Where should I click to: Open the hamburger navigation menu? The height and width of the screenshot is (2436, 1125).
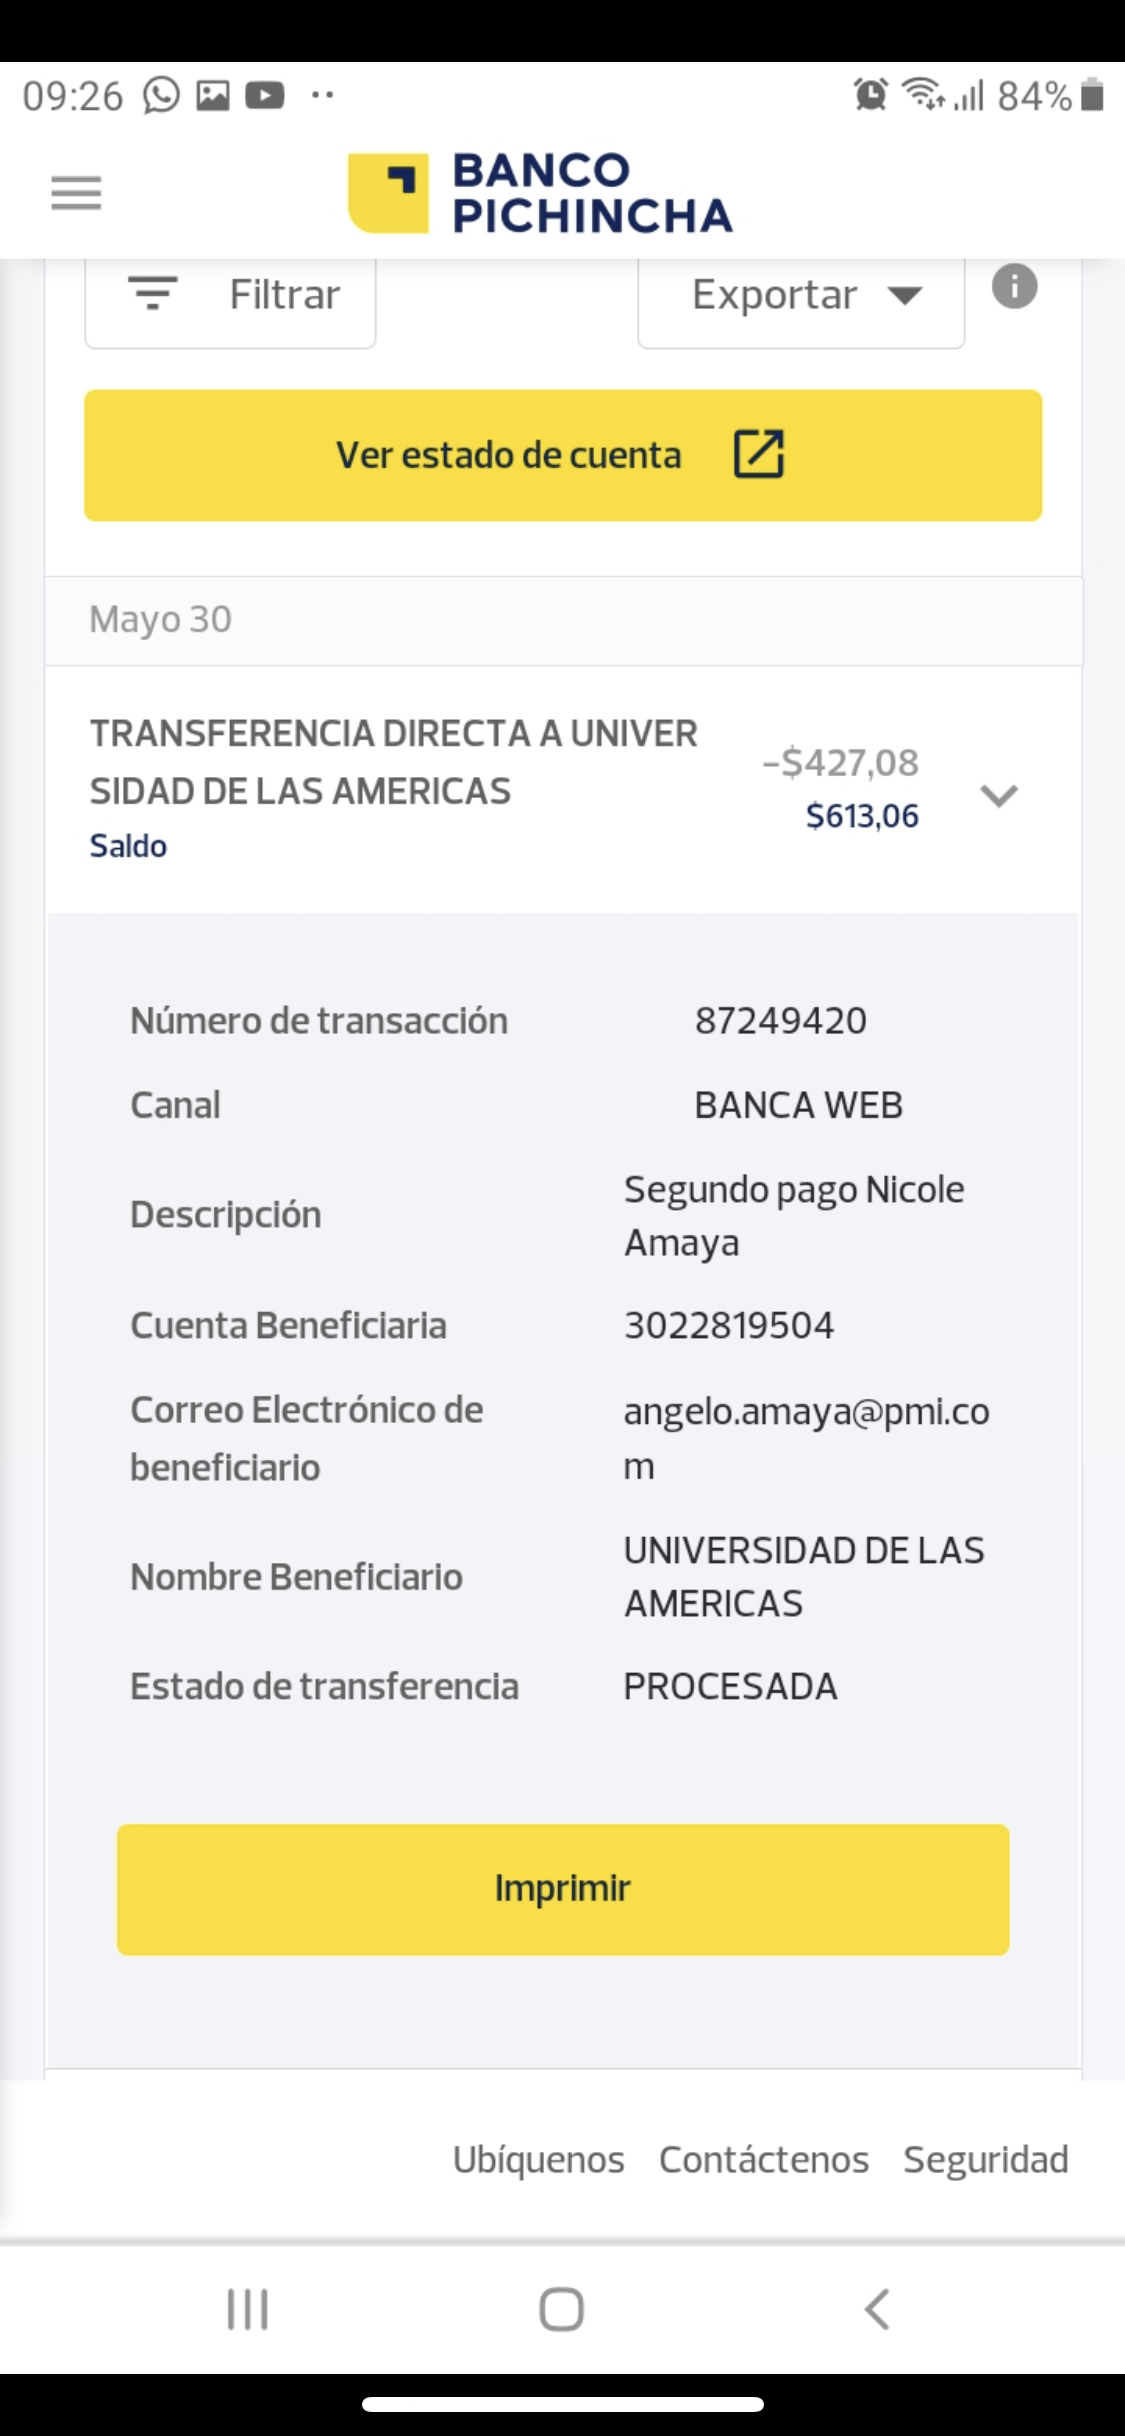tap(76, 192)
